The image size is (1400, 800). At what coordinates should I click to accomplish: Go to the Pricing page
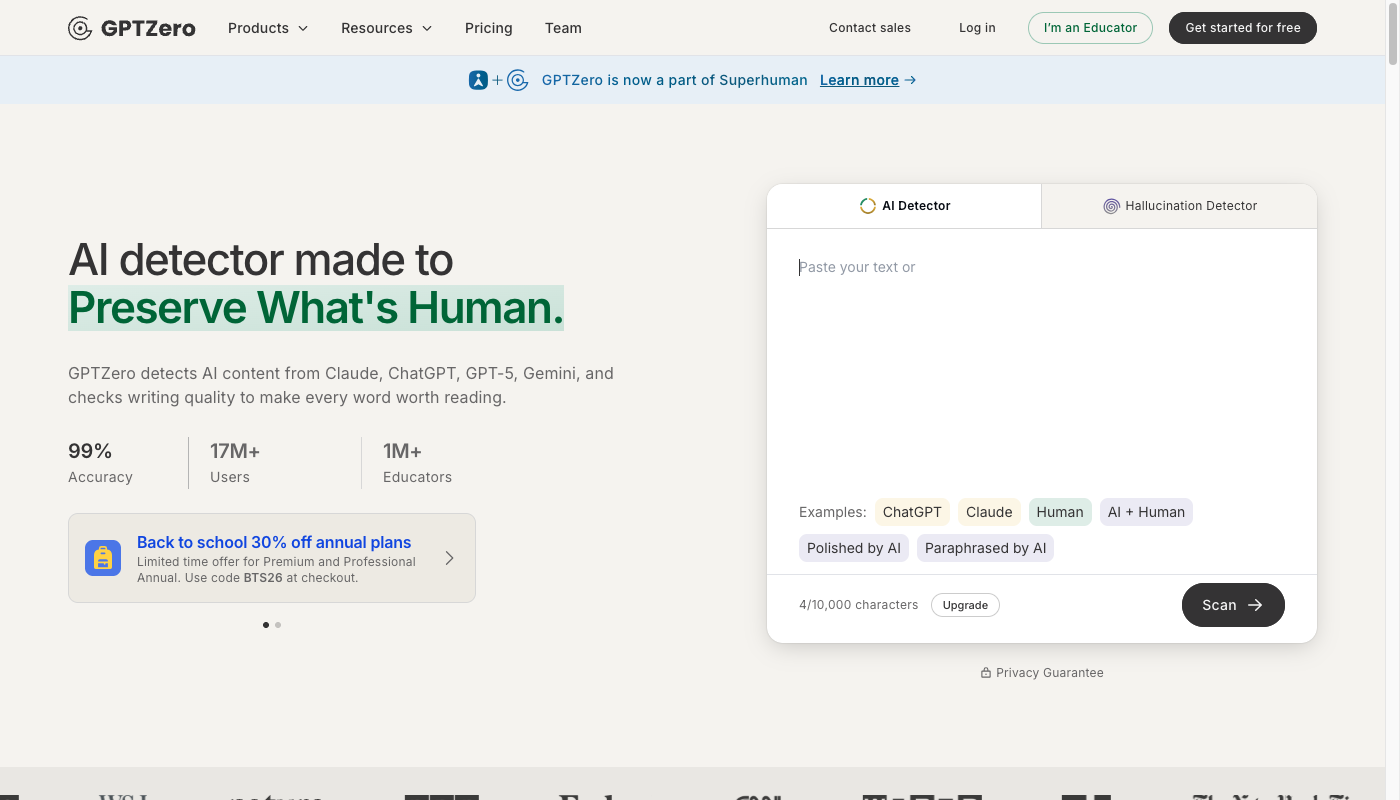[x=488, y=28]
